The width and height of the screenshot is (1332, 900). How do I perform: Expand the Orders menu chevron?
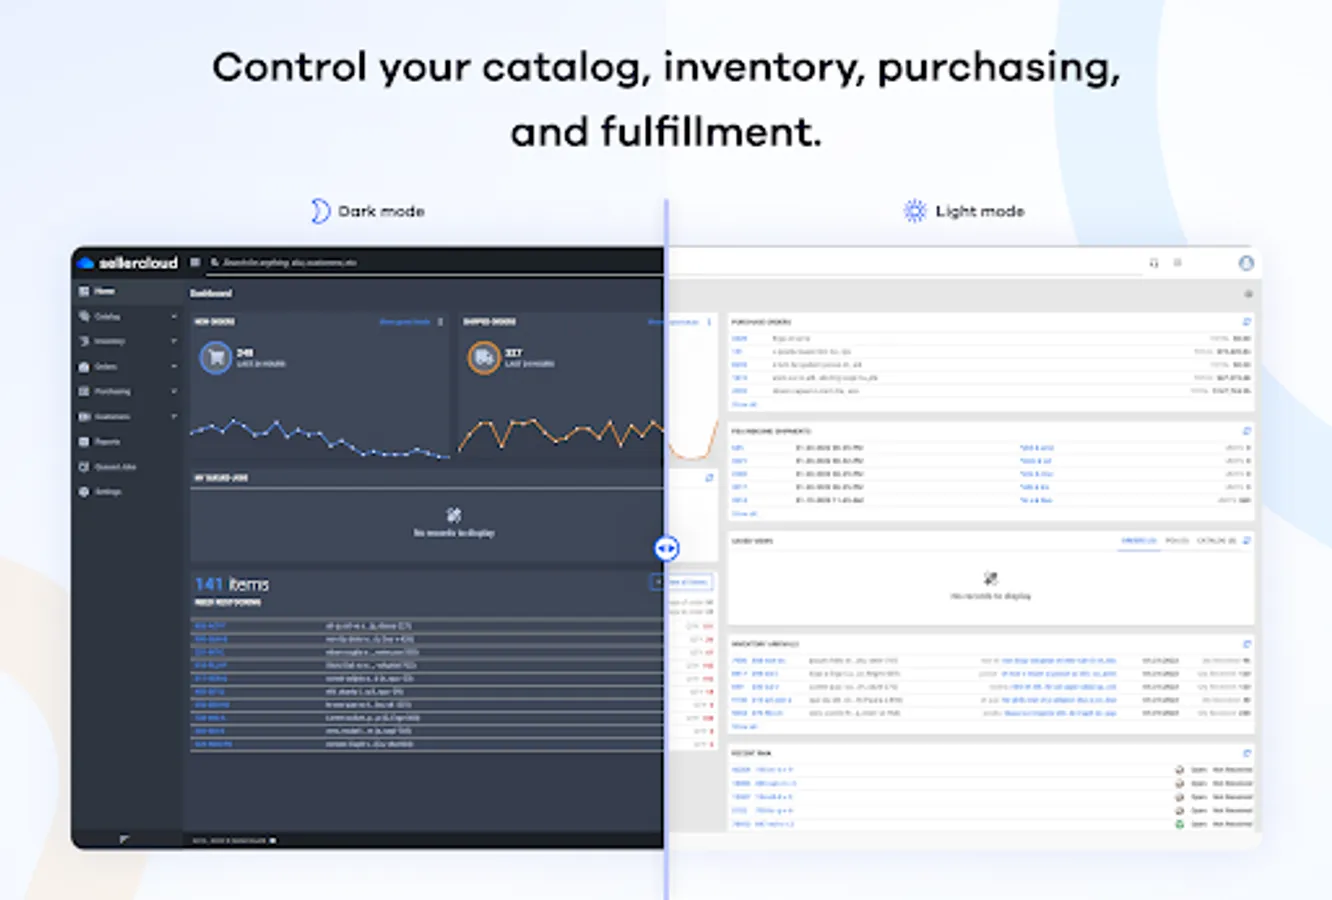[174, 366]
